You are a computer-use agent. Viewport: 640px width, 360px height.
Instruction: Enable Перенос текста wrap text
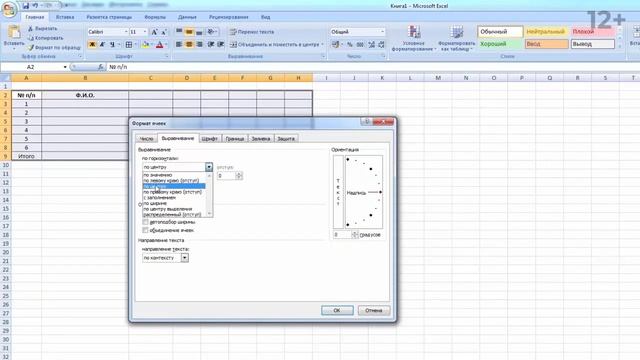pos(252,32)
